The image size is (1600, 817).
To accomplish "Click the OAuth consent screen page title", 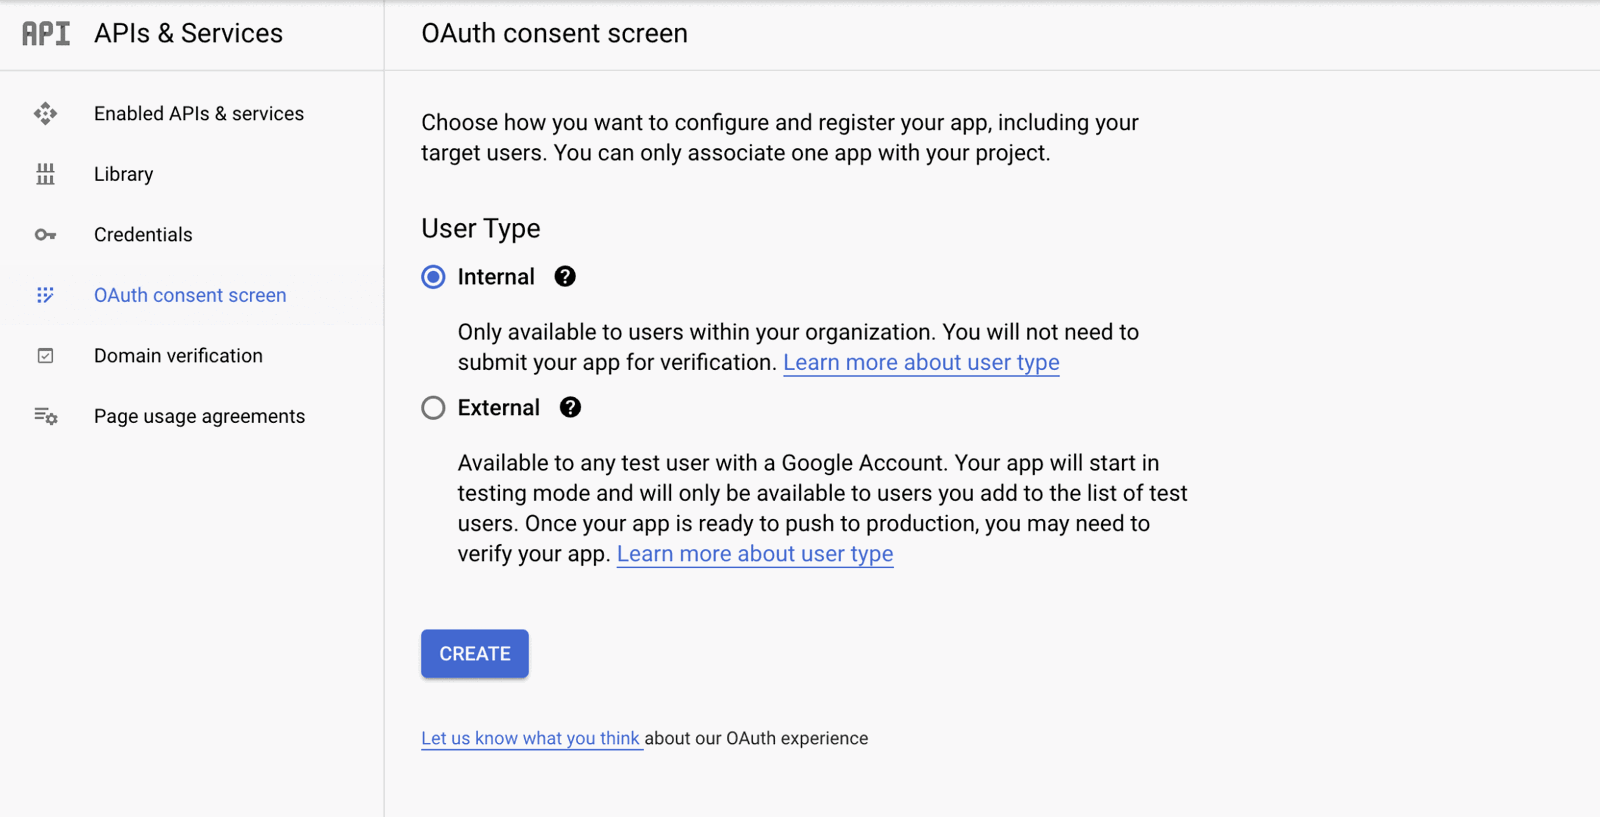I will [x=554, y=33].
